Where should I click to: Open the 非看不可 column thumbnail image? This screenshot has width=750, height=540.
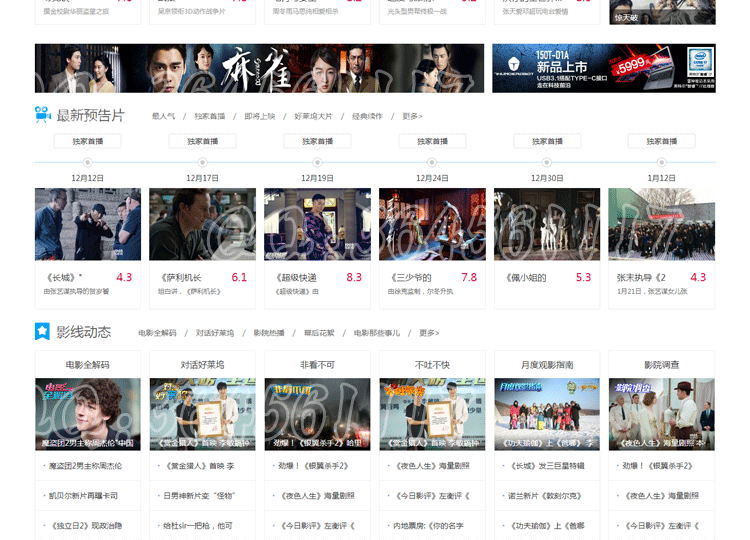tap(317, 414)
